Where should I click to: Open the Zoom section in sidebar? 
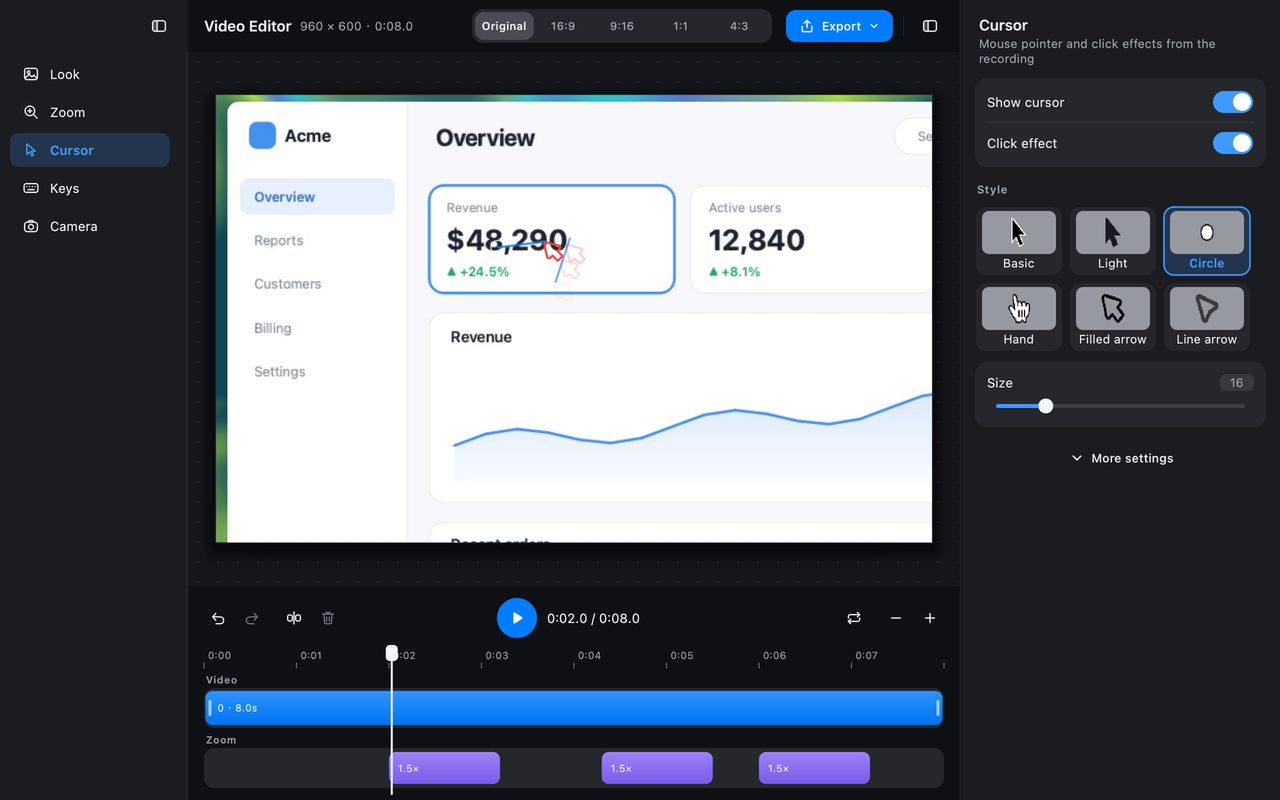90,112
